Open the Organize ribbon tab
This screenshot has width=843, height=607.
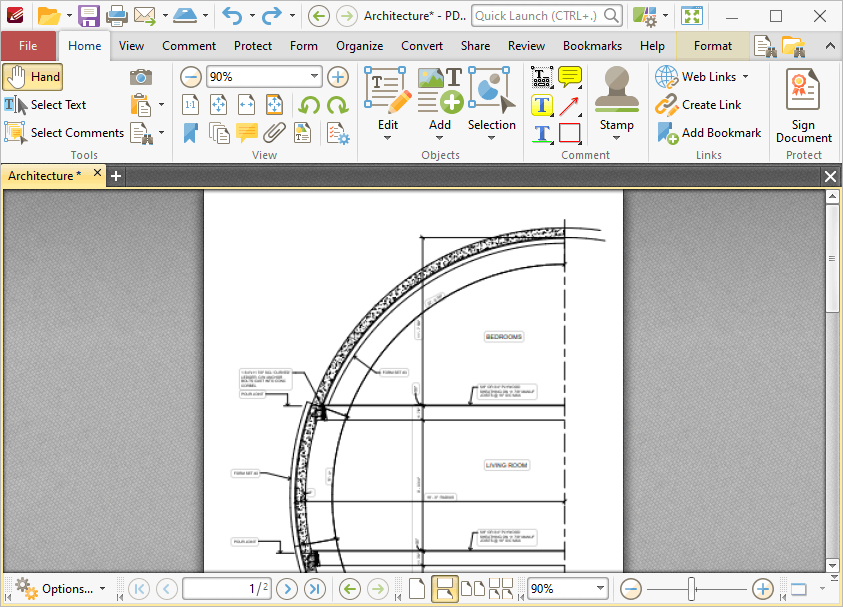[359, 46]
